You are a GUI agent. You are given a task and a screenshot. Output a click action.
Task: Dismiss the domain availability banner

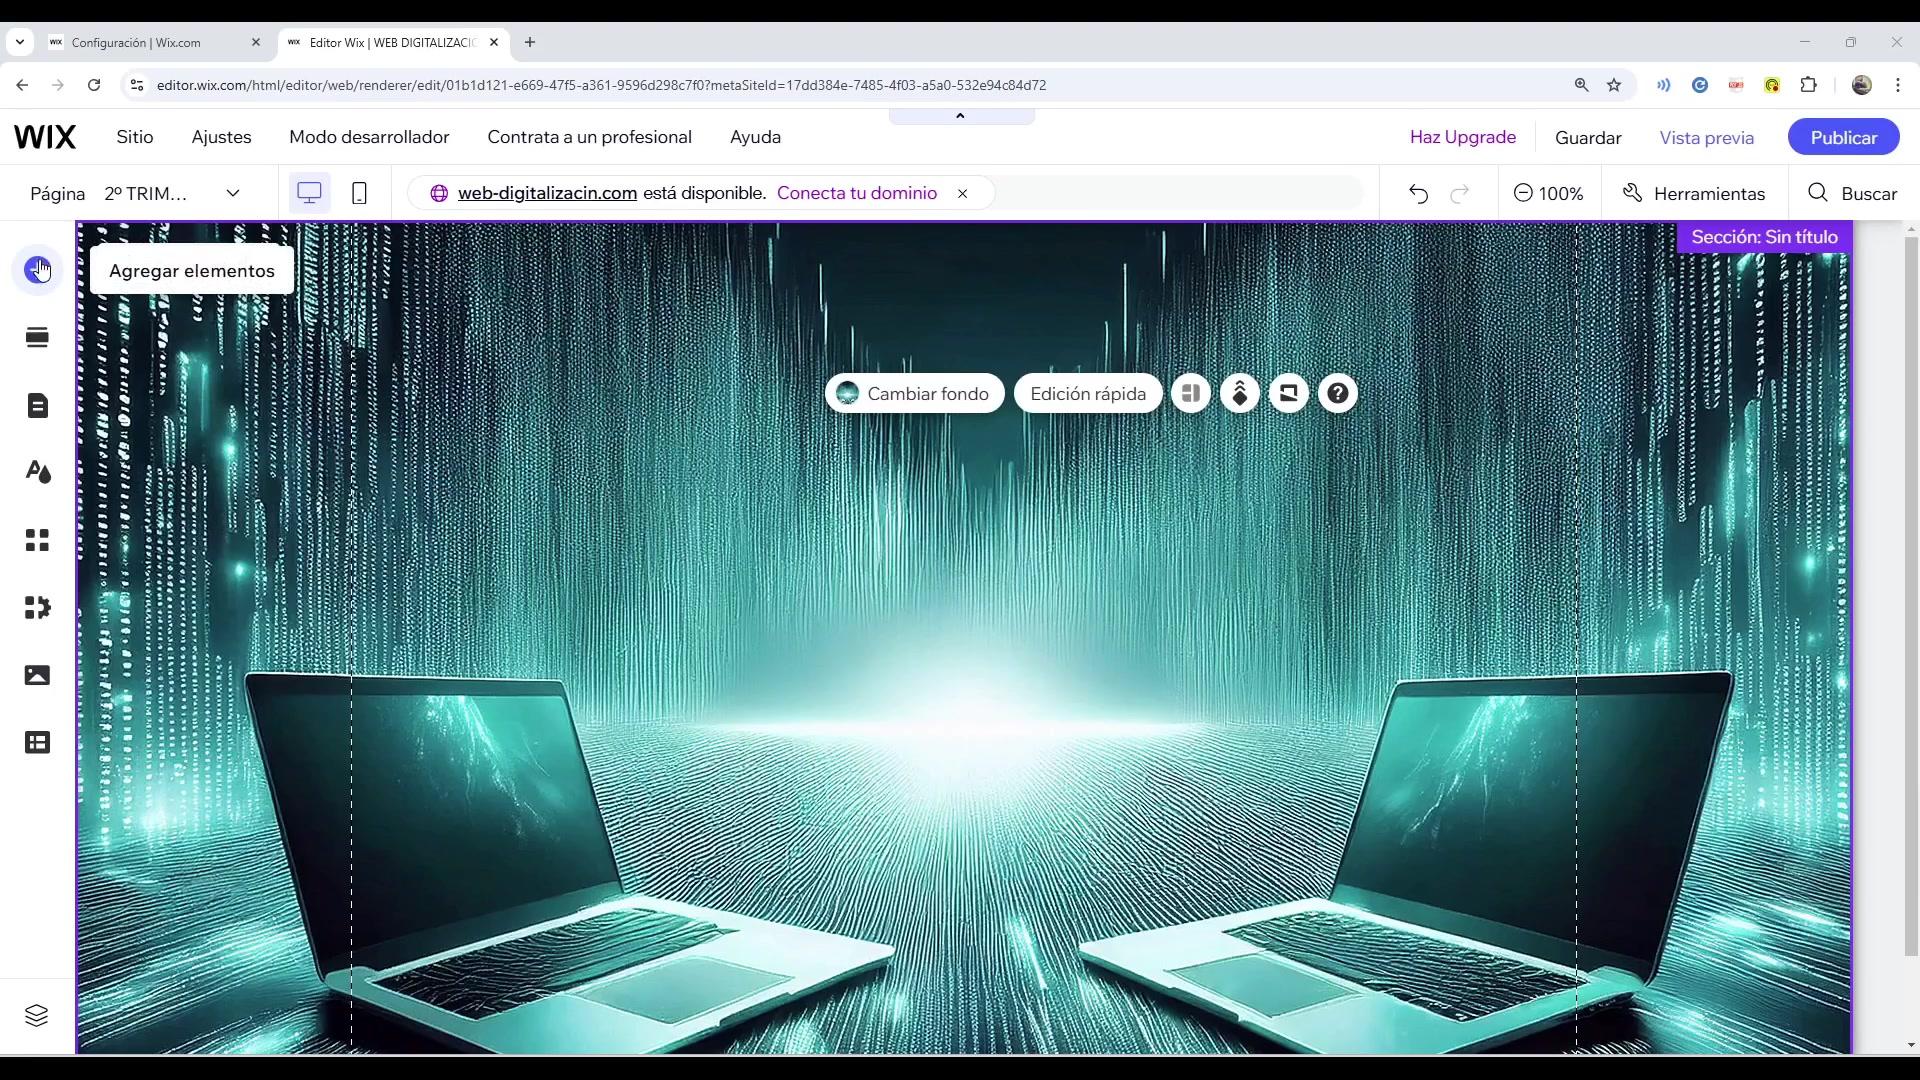pos(962,193)
